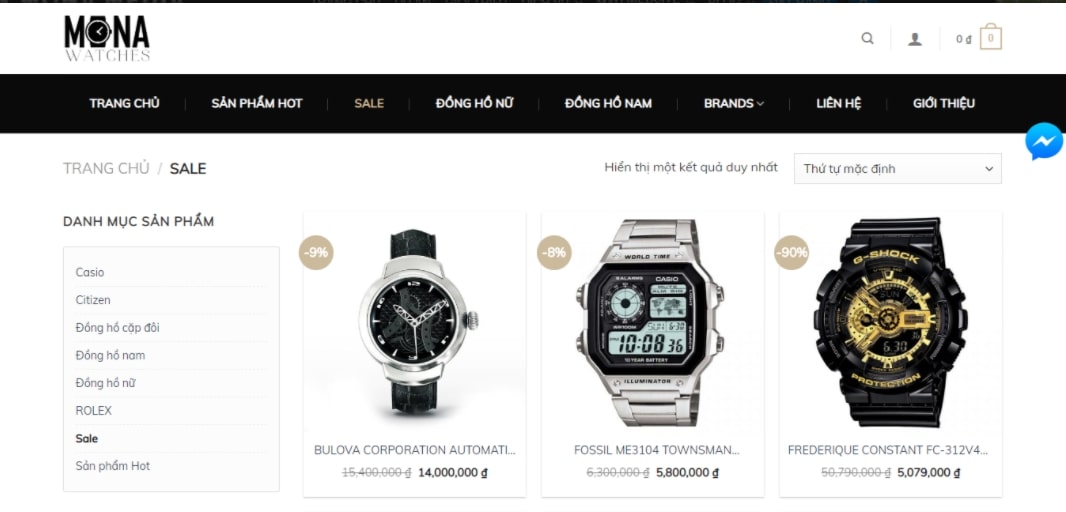Select the Sale menu item
Image resolution: width=1066 pixels, height=512 pixels.
point(369,103)
